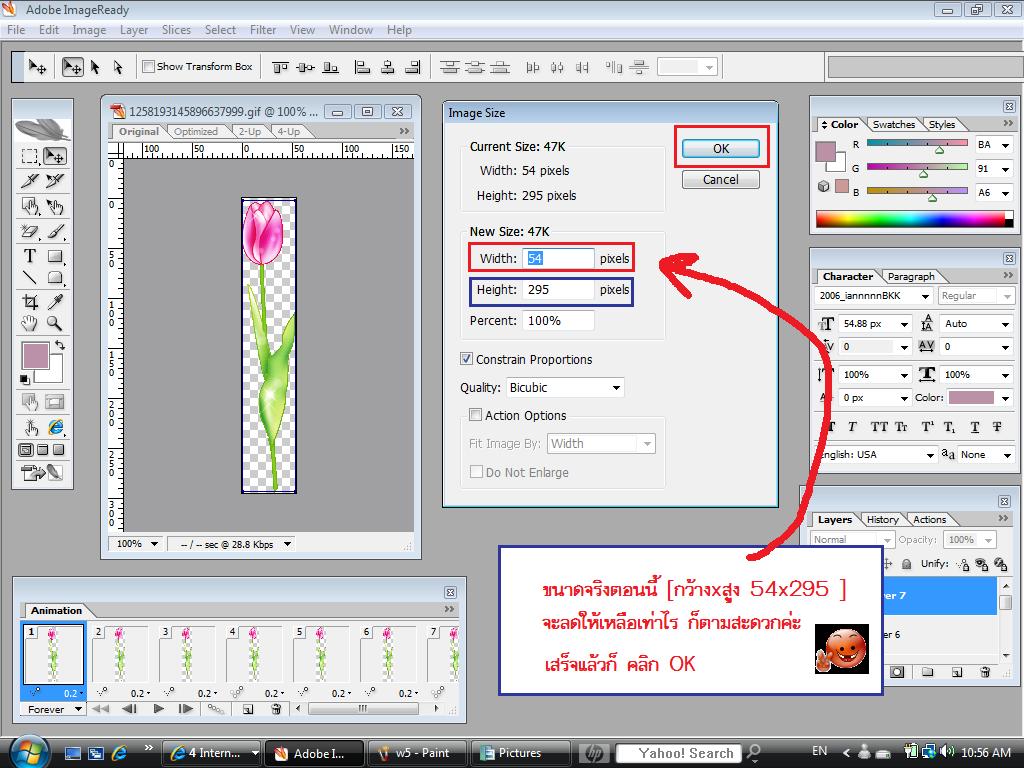
Task: Select the Rectangle shape tool
Action: coord(55,256)
